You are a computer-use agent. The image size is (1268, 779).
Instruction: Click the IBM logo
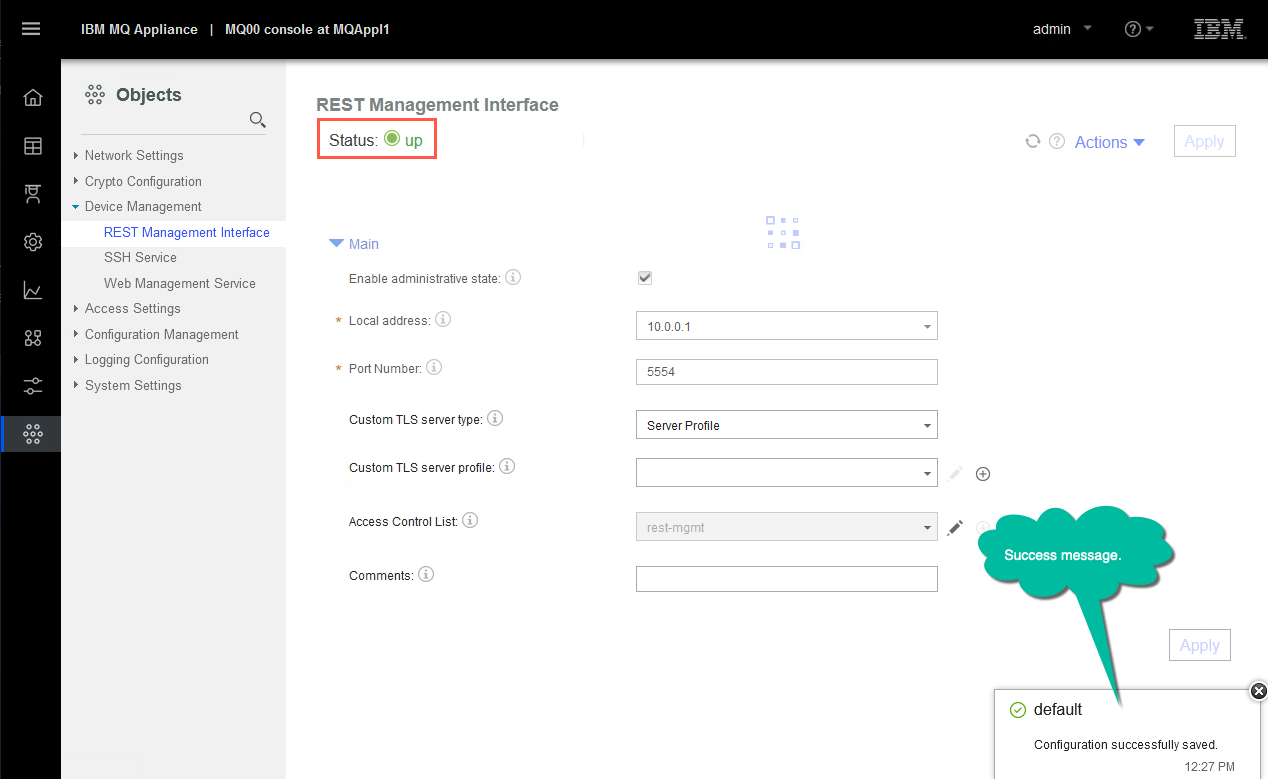point(1220,29)
